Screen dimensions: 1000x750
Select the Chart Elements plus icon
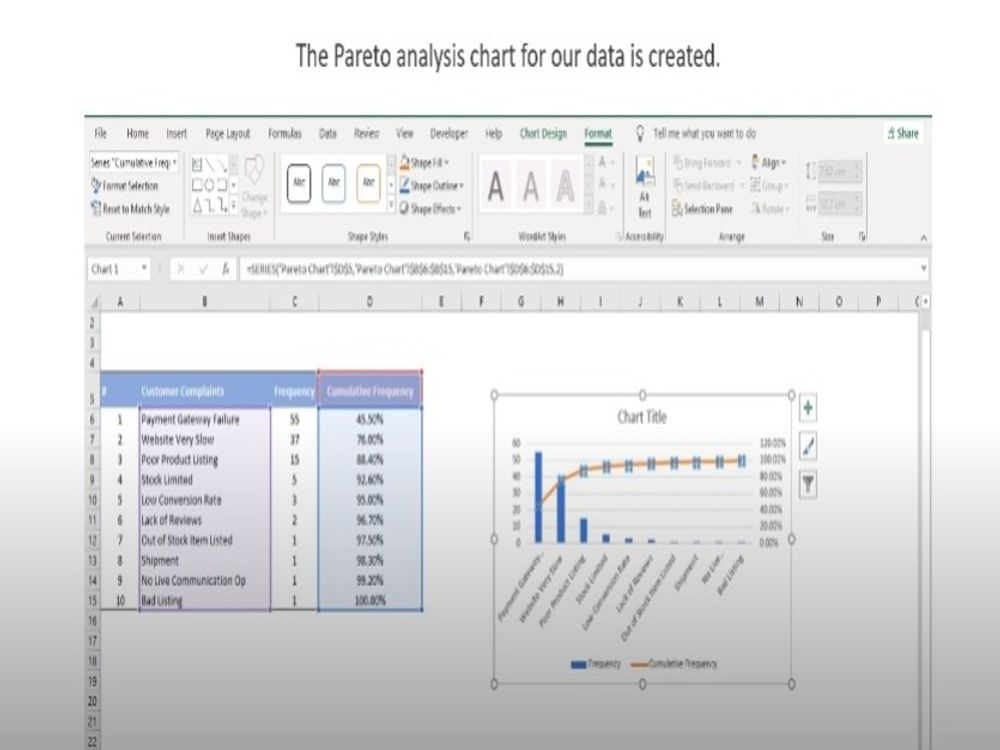point(810,409)
